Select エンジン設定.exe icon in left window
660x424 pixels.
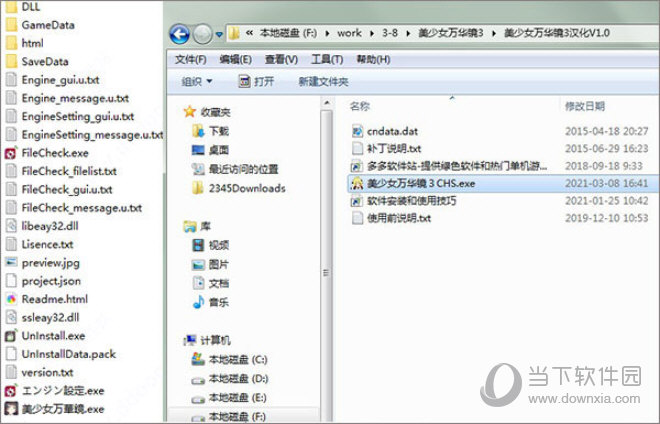click(x=11, y=391)
